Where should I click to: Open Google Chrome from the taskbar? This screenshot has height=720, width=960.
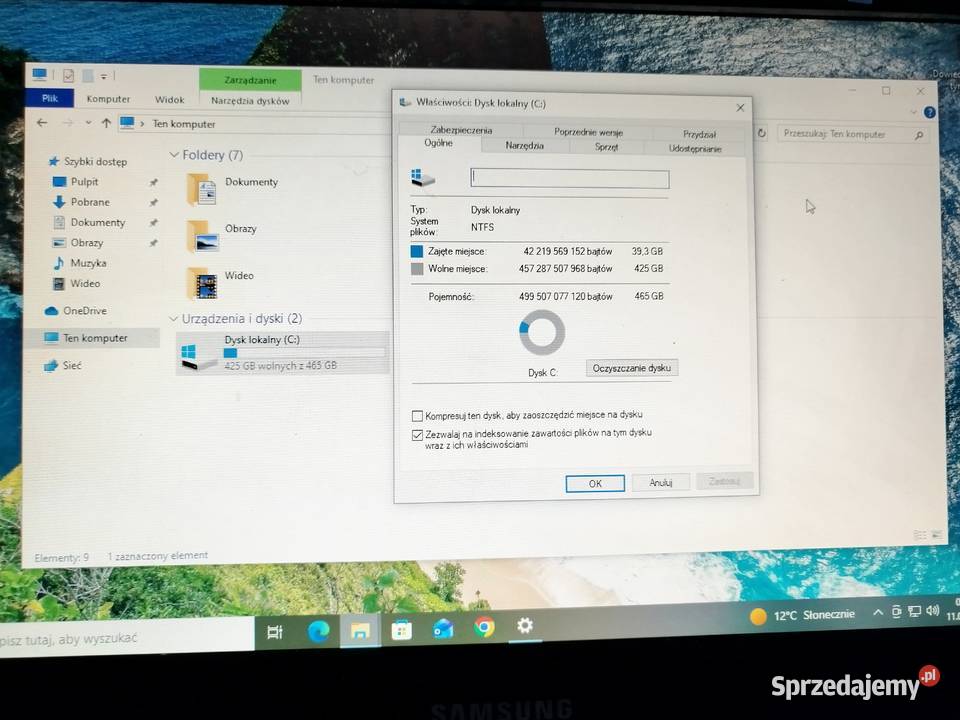484,630
